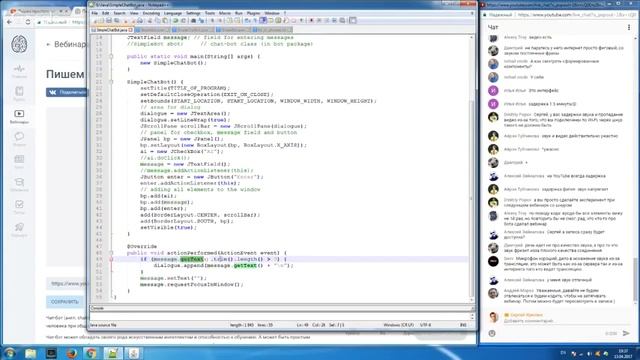640x360 pixels.
Task: Click the send message arrow in chat
Action: [x=626, y=333]
